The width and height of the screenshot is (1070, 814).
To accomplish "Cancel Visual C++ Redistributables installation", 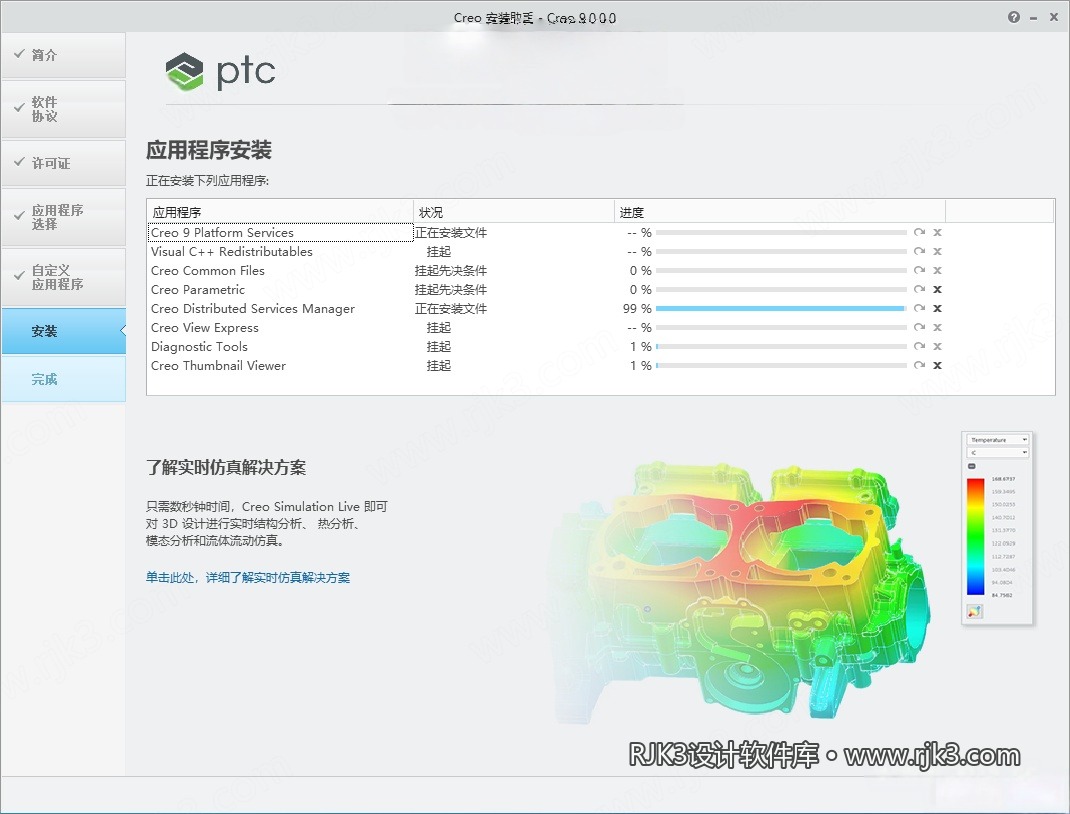I will pos(938,252).
